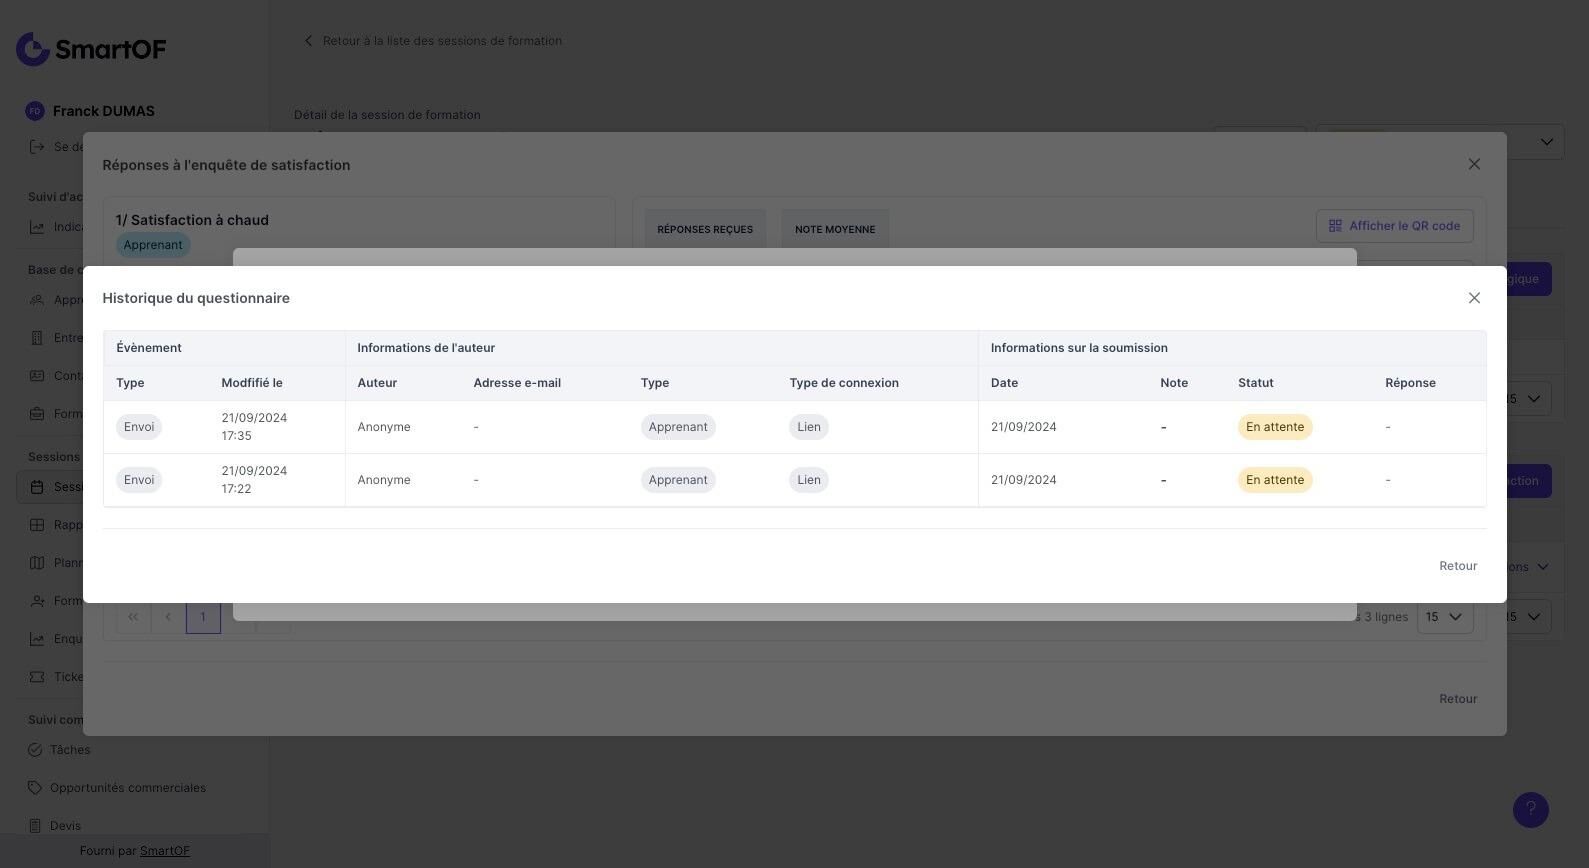
Task: Click the tag icon beside Opportunités commerciales
Action: tap(35, 788)
